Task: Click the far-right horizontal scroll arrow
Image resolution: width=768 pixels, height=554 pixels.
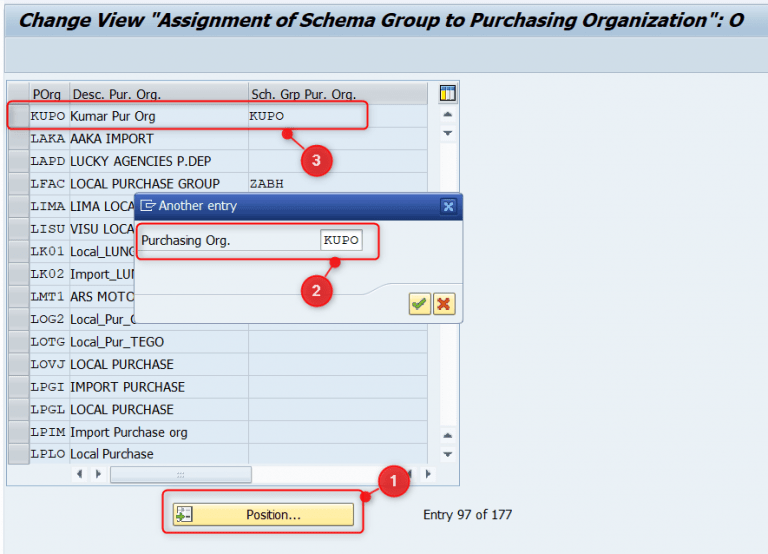Action: click(x=428, y=474)
